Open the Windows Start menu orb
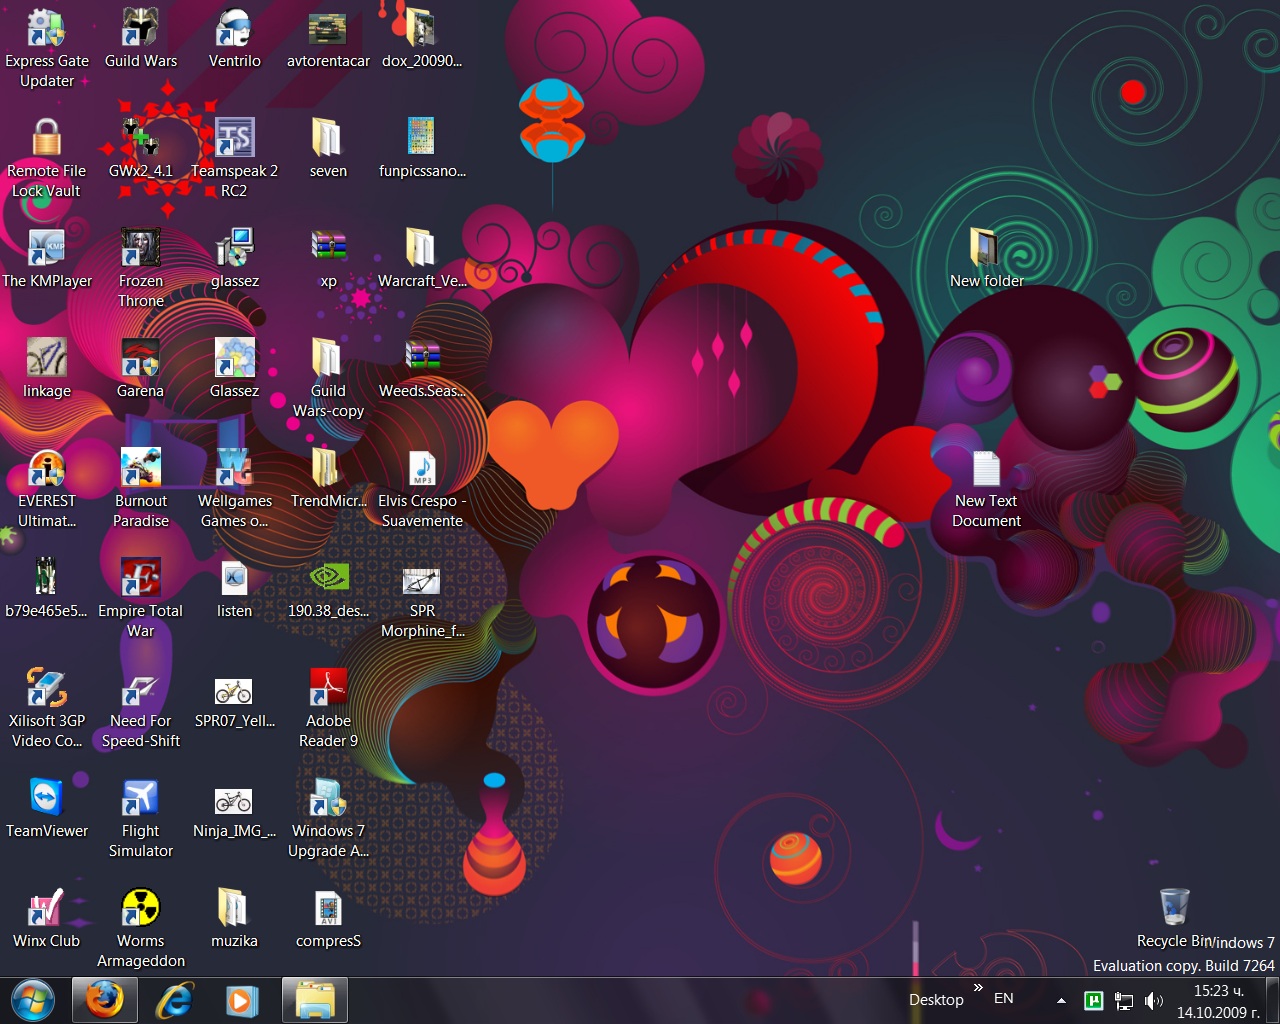1280x1024 pixels. [x=32, y=1000]
